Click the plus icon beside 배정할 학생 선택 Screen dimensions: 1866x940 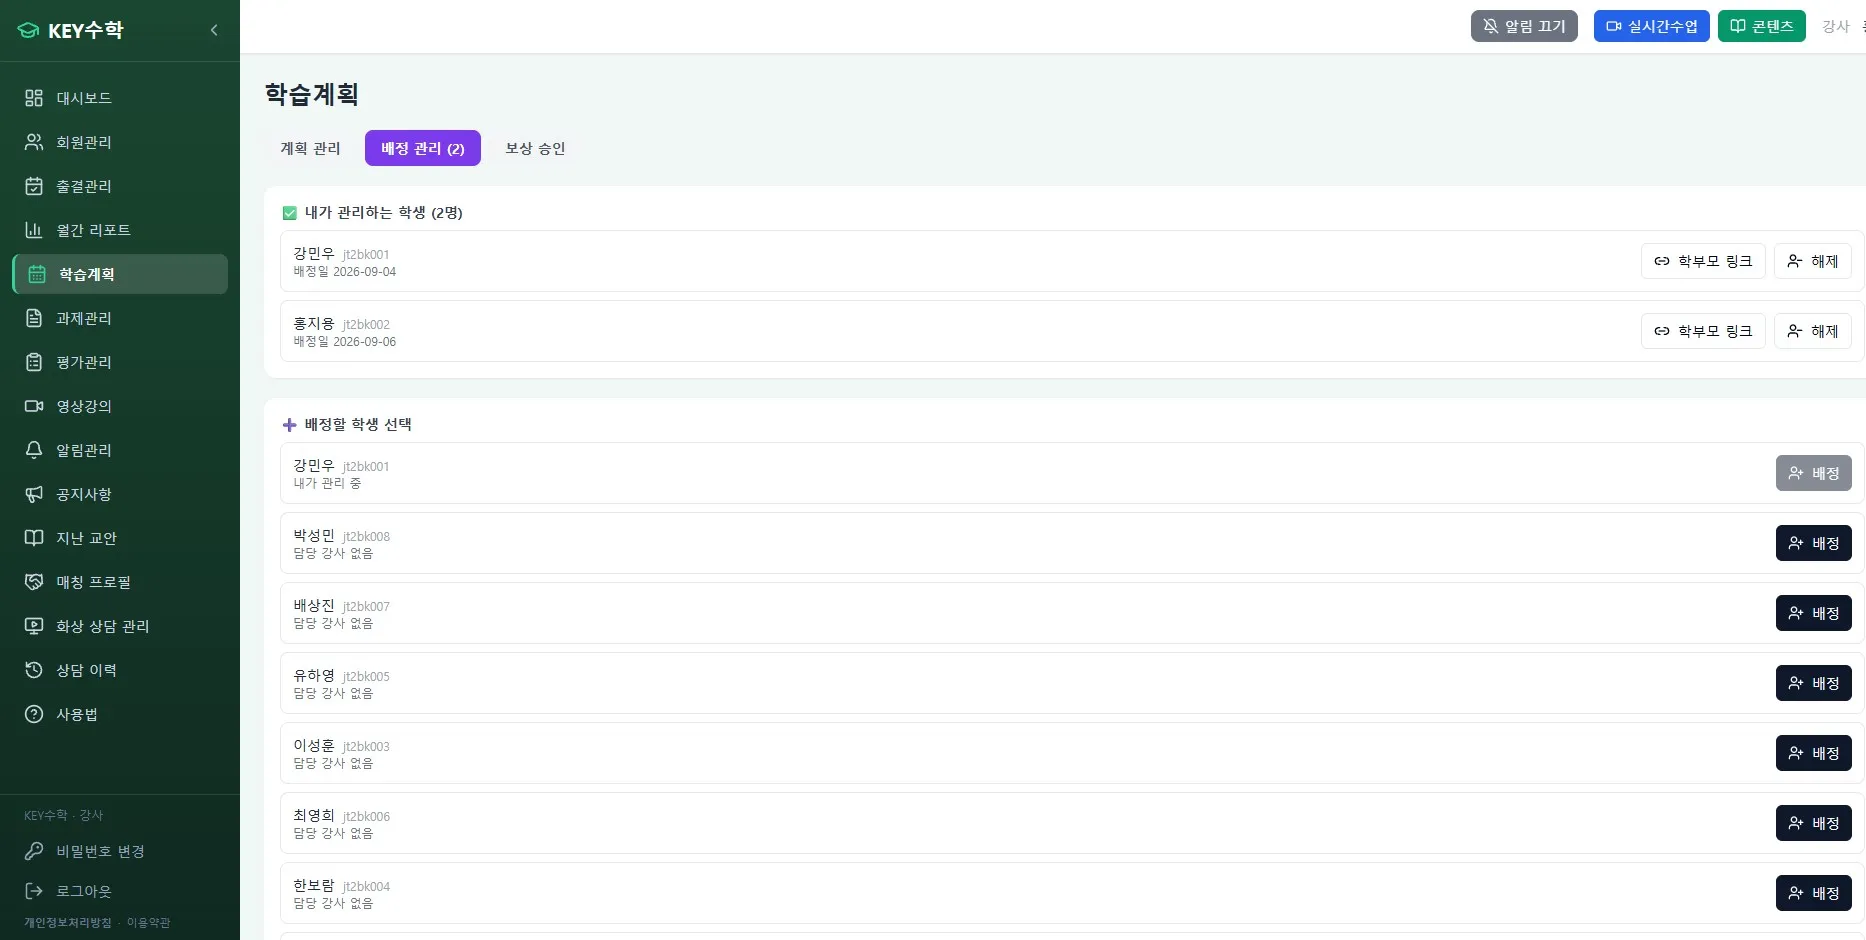click(x=290, y=425)
